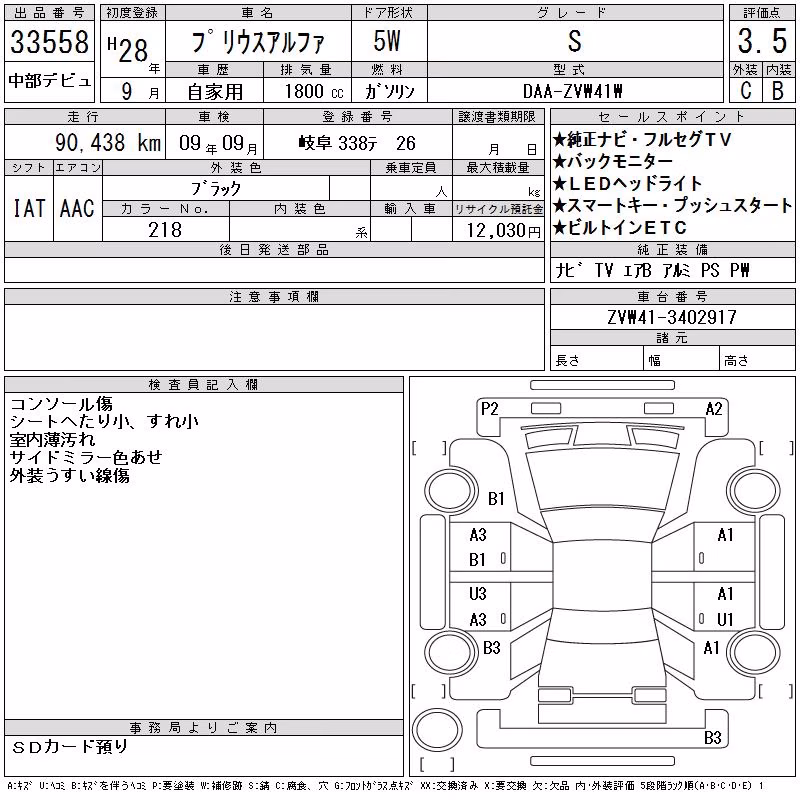The image size is (800, 800).
Task: Click the 譲渡書類期限 header
Action: tap(497, 116)
